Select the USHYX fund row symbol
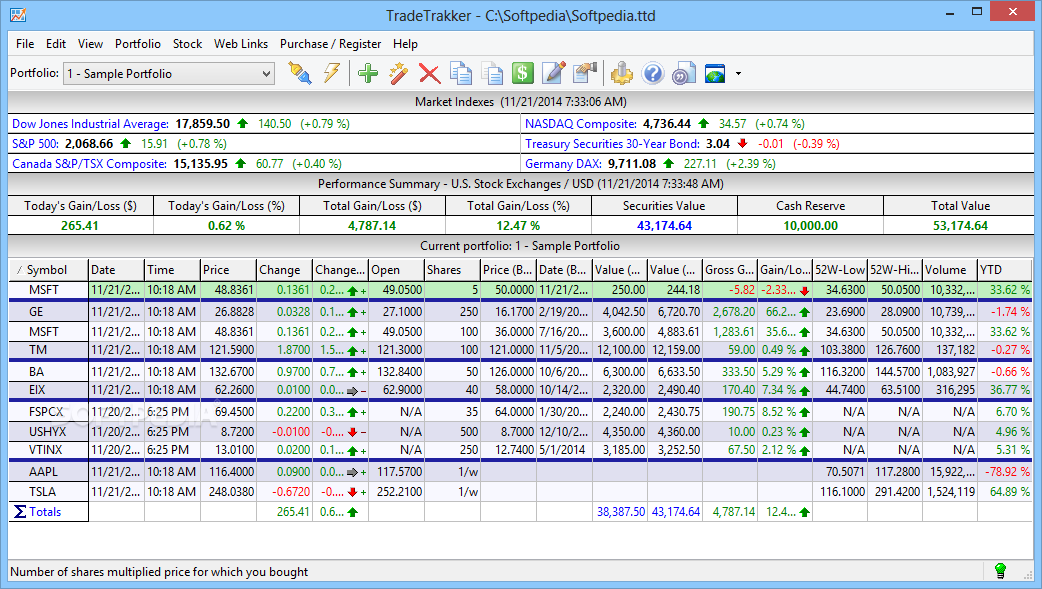This screenshot has height=589, width=1042. pos(49,431)
